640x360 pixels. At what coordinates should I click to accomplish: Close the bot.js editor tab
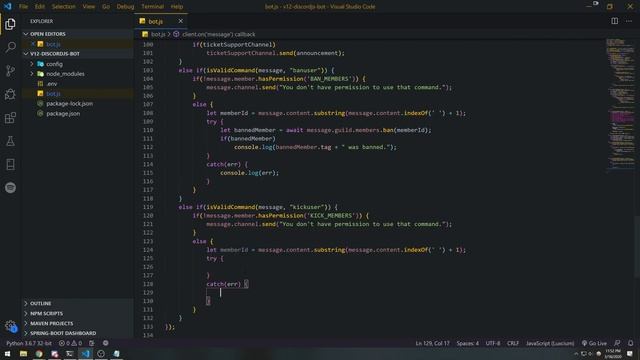[x=180, y=21]
